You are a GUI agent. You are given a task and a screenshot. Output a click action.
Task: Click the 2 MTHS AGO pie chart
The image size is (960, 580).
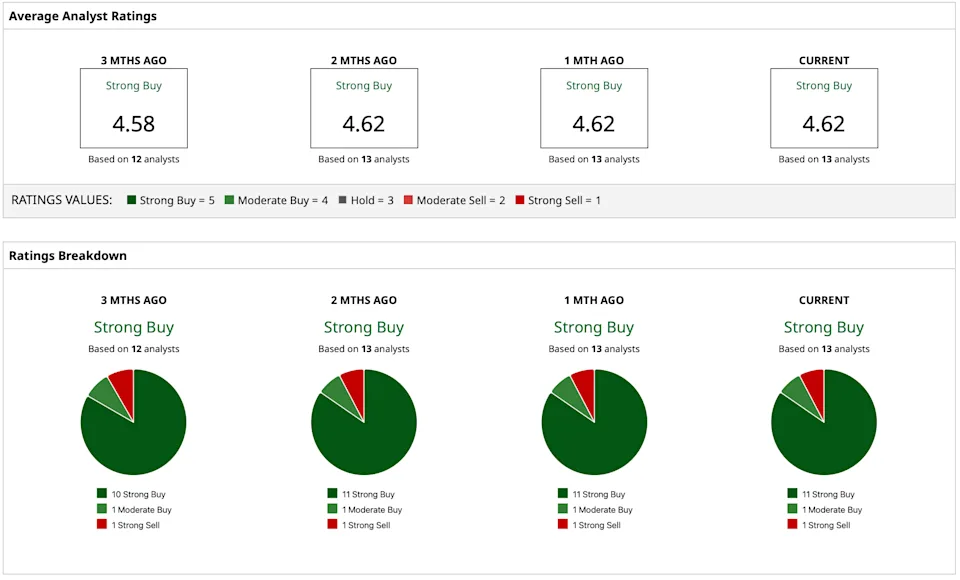pos(364,422)
